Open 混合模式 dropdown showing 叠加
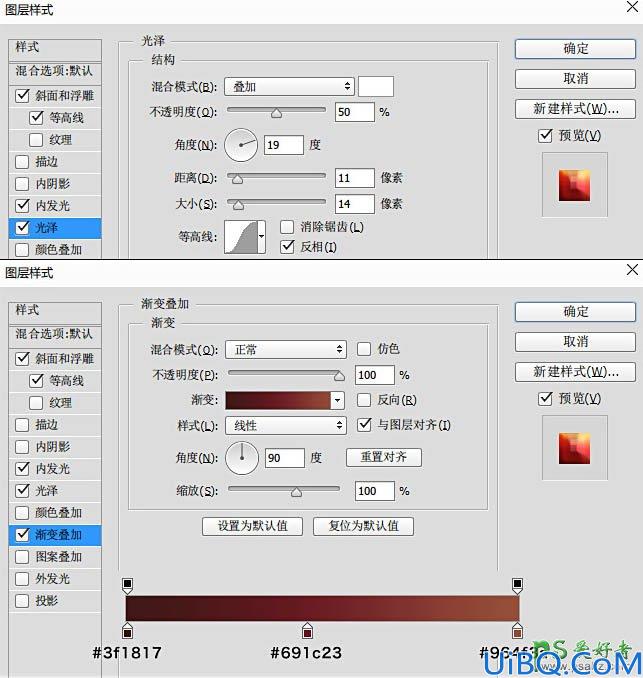The width and height of the screenshot is (643, 678). [x=289, y=86]
